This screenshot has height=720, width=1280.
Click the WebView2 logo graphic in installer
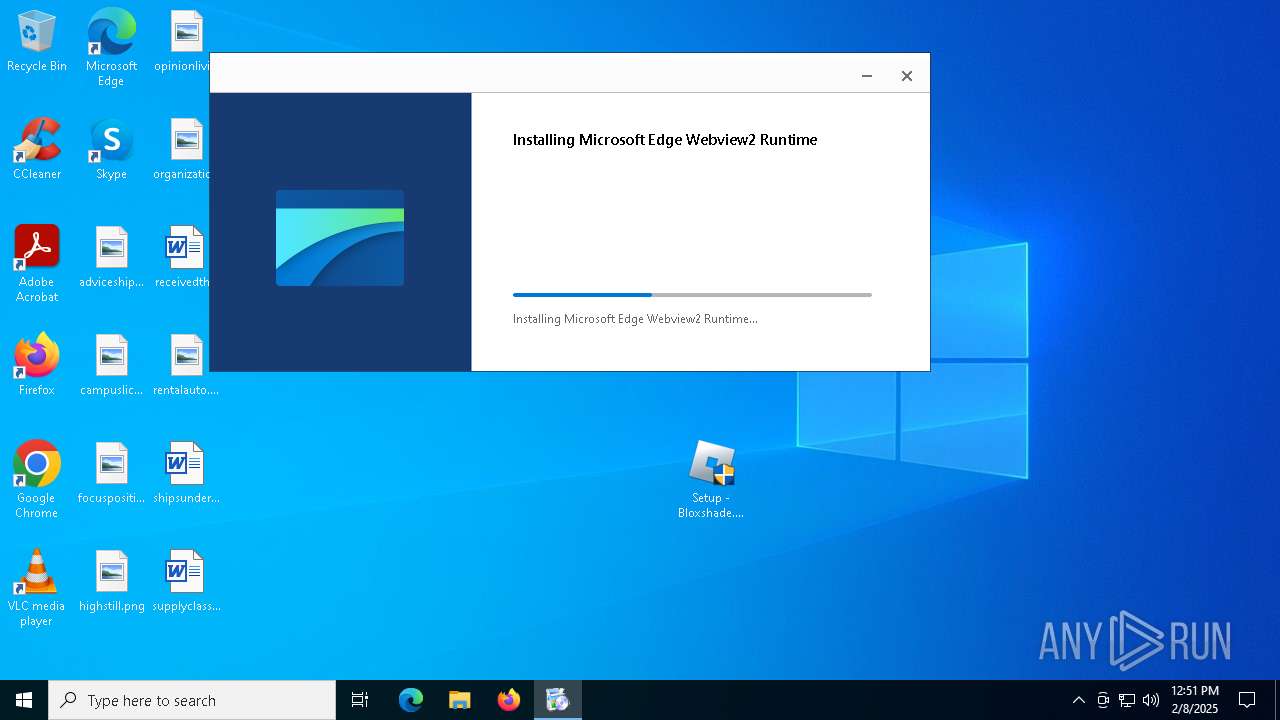click(340, 238)
